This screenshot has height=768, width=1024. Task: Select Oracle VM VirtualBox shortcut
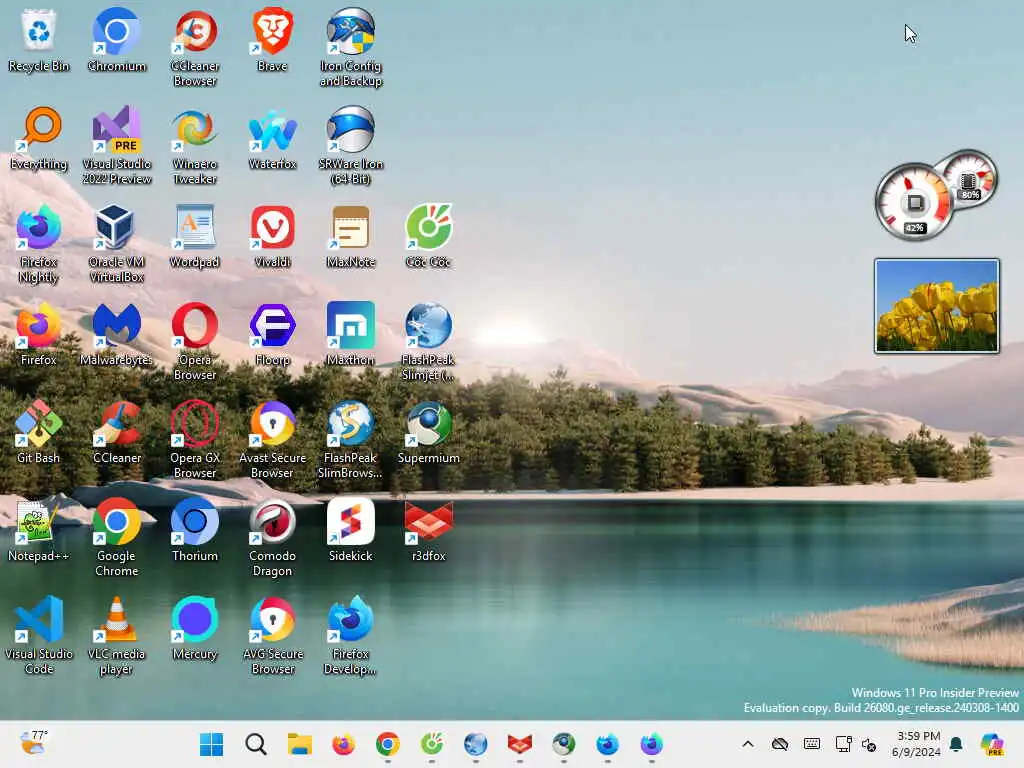click(116, 244)
